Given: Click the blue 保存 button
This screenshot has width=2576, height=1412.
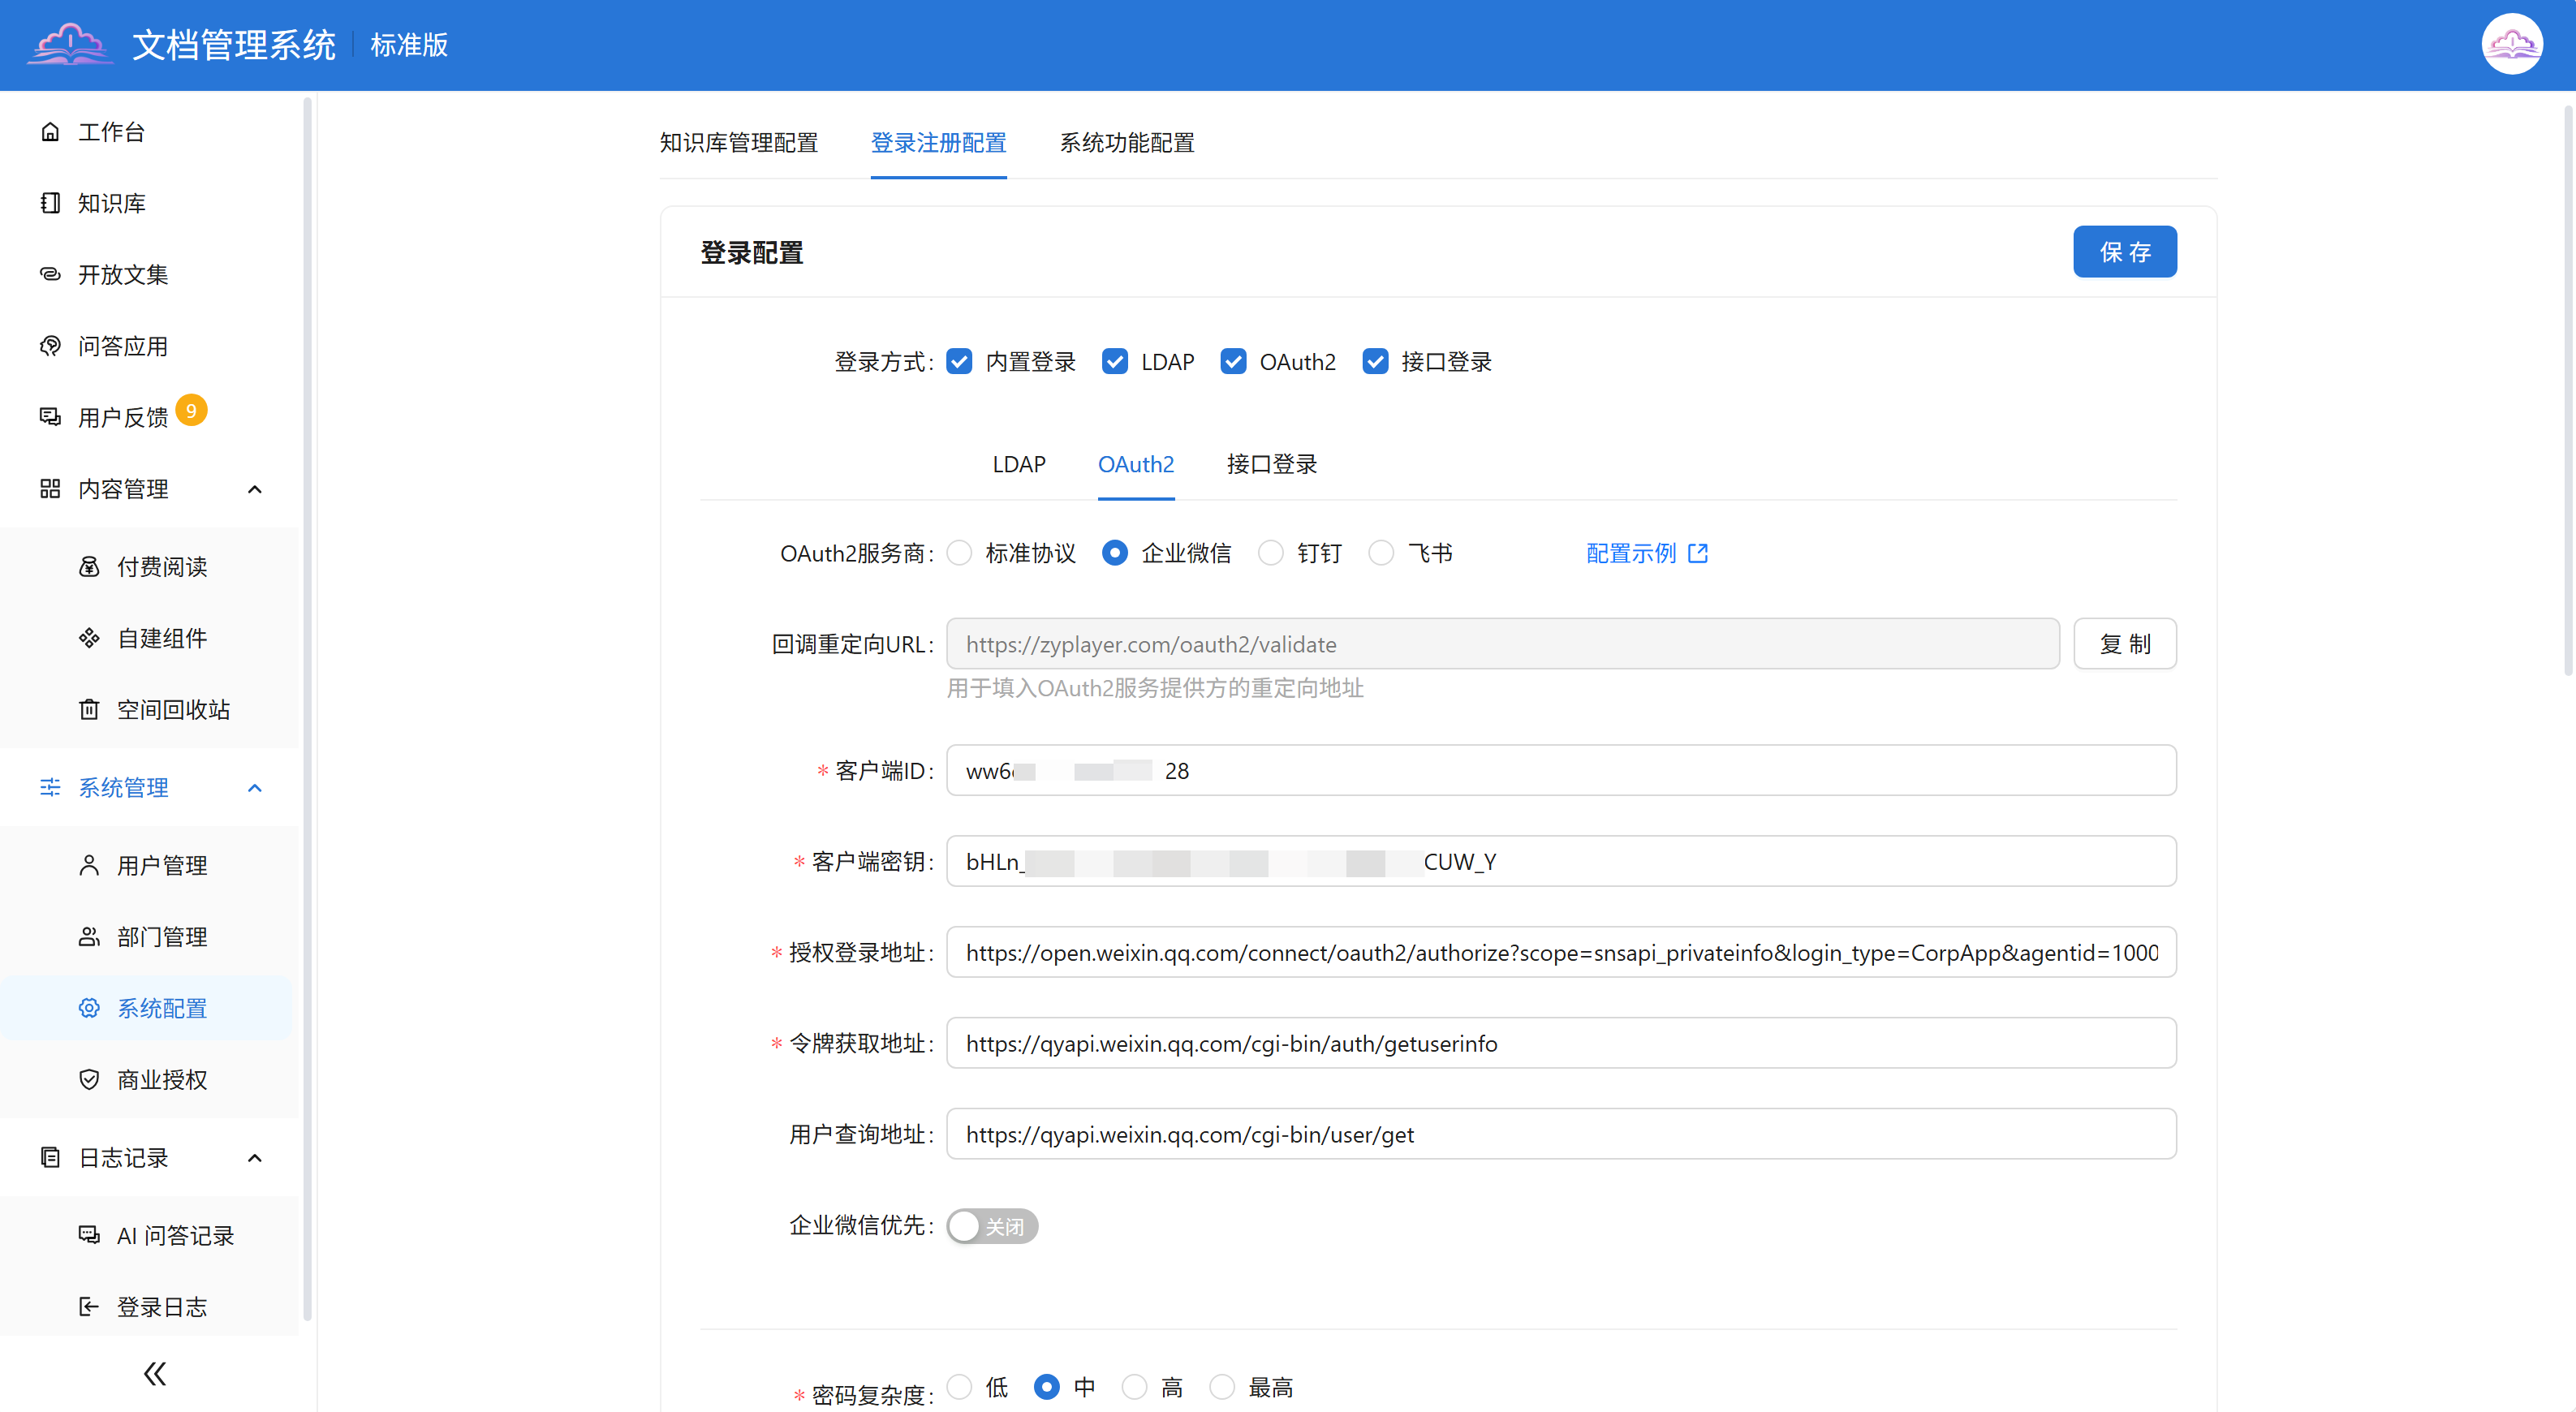Looking at the screenshot, I should point(2124,252).
